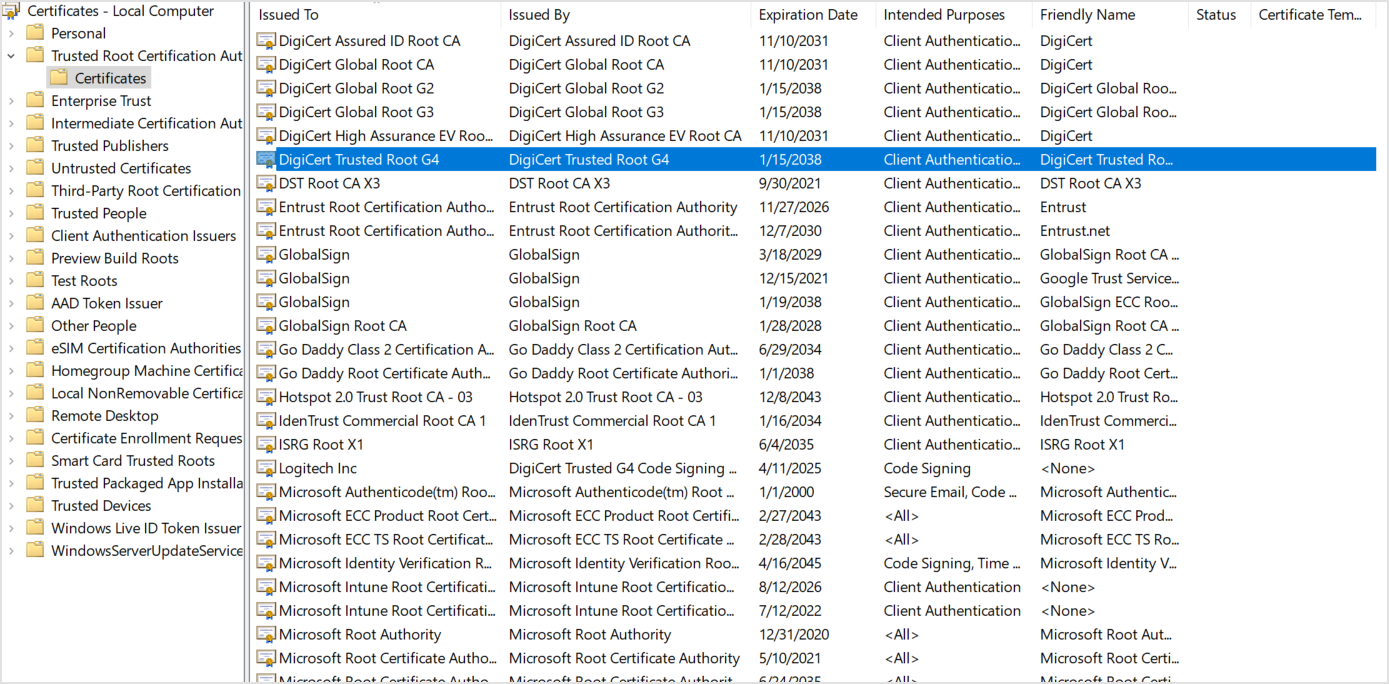Select the ISRG Root X1 certificate icon
The height and width of the screenshot is (684, 1389).
pyautogui.click(x=266, y=444)
